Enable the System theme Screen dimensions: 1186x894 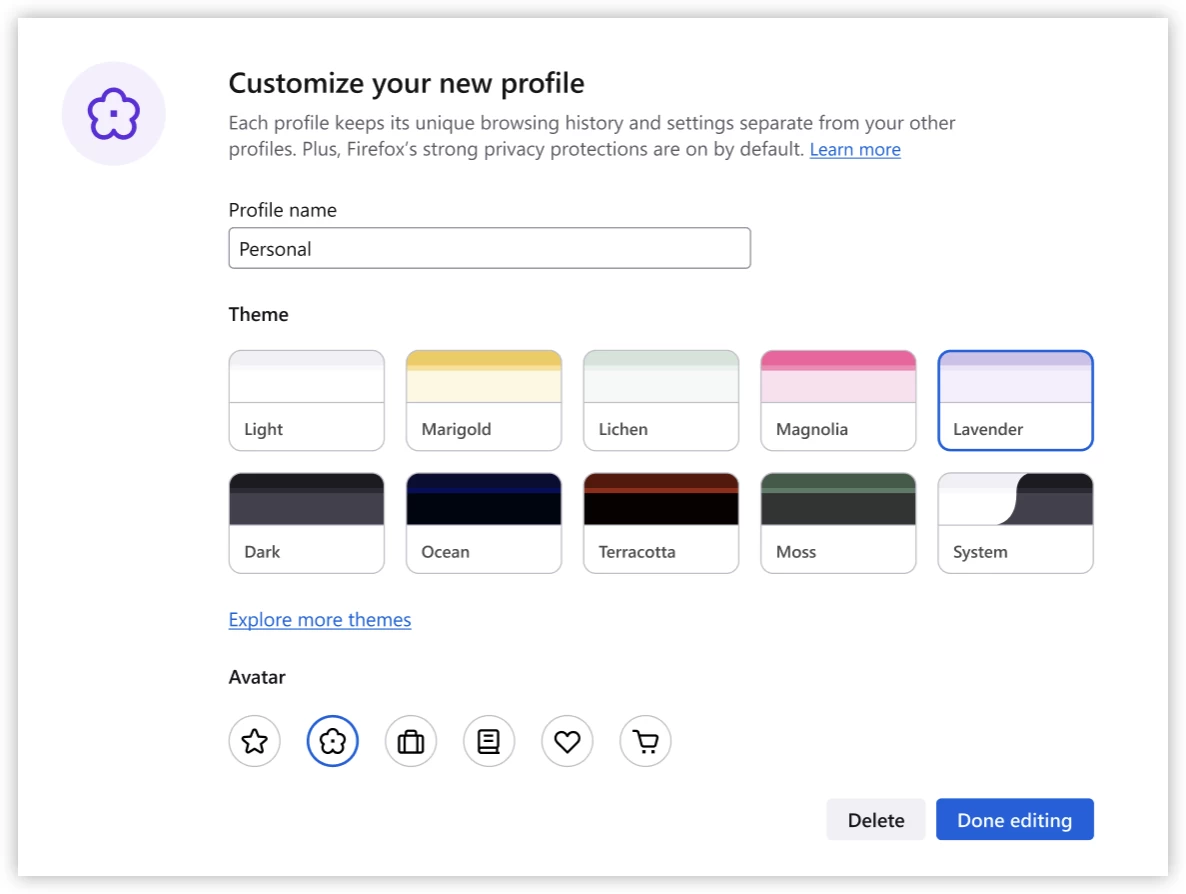coord(1015,521)
